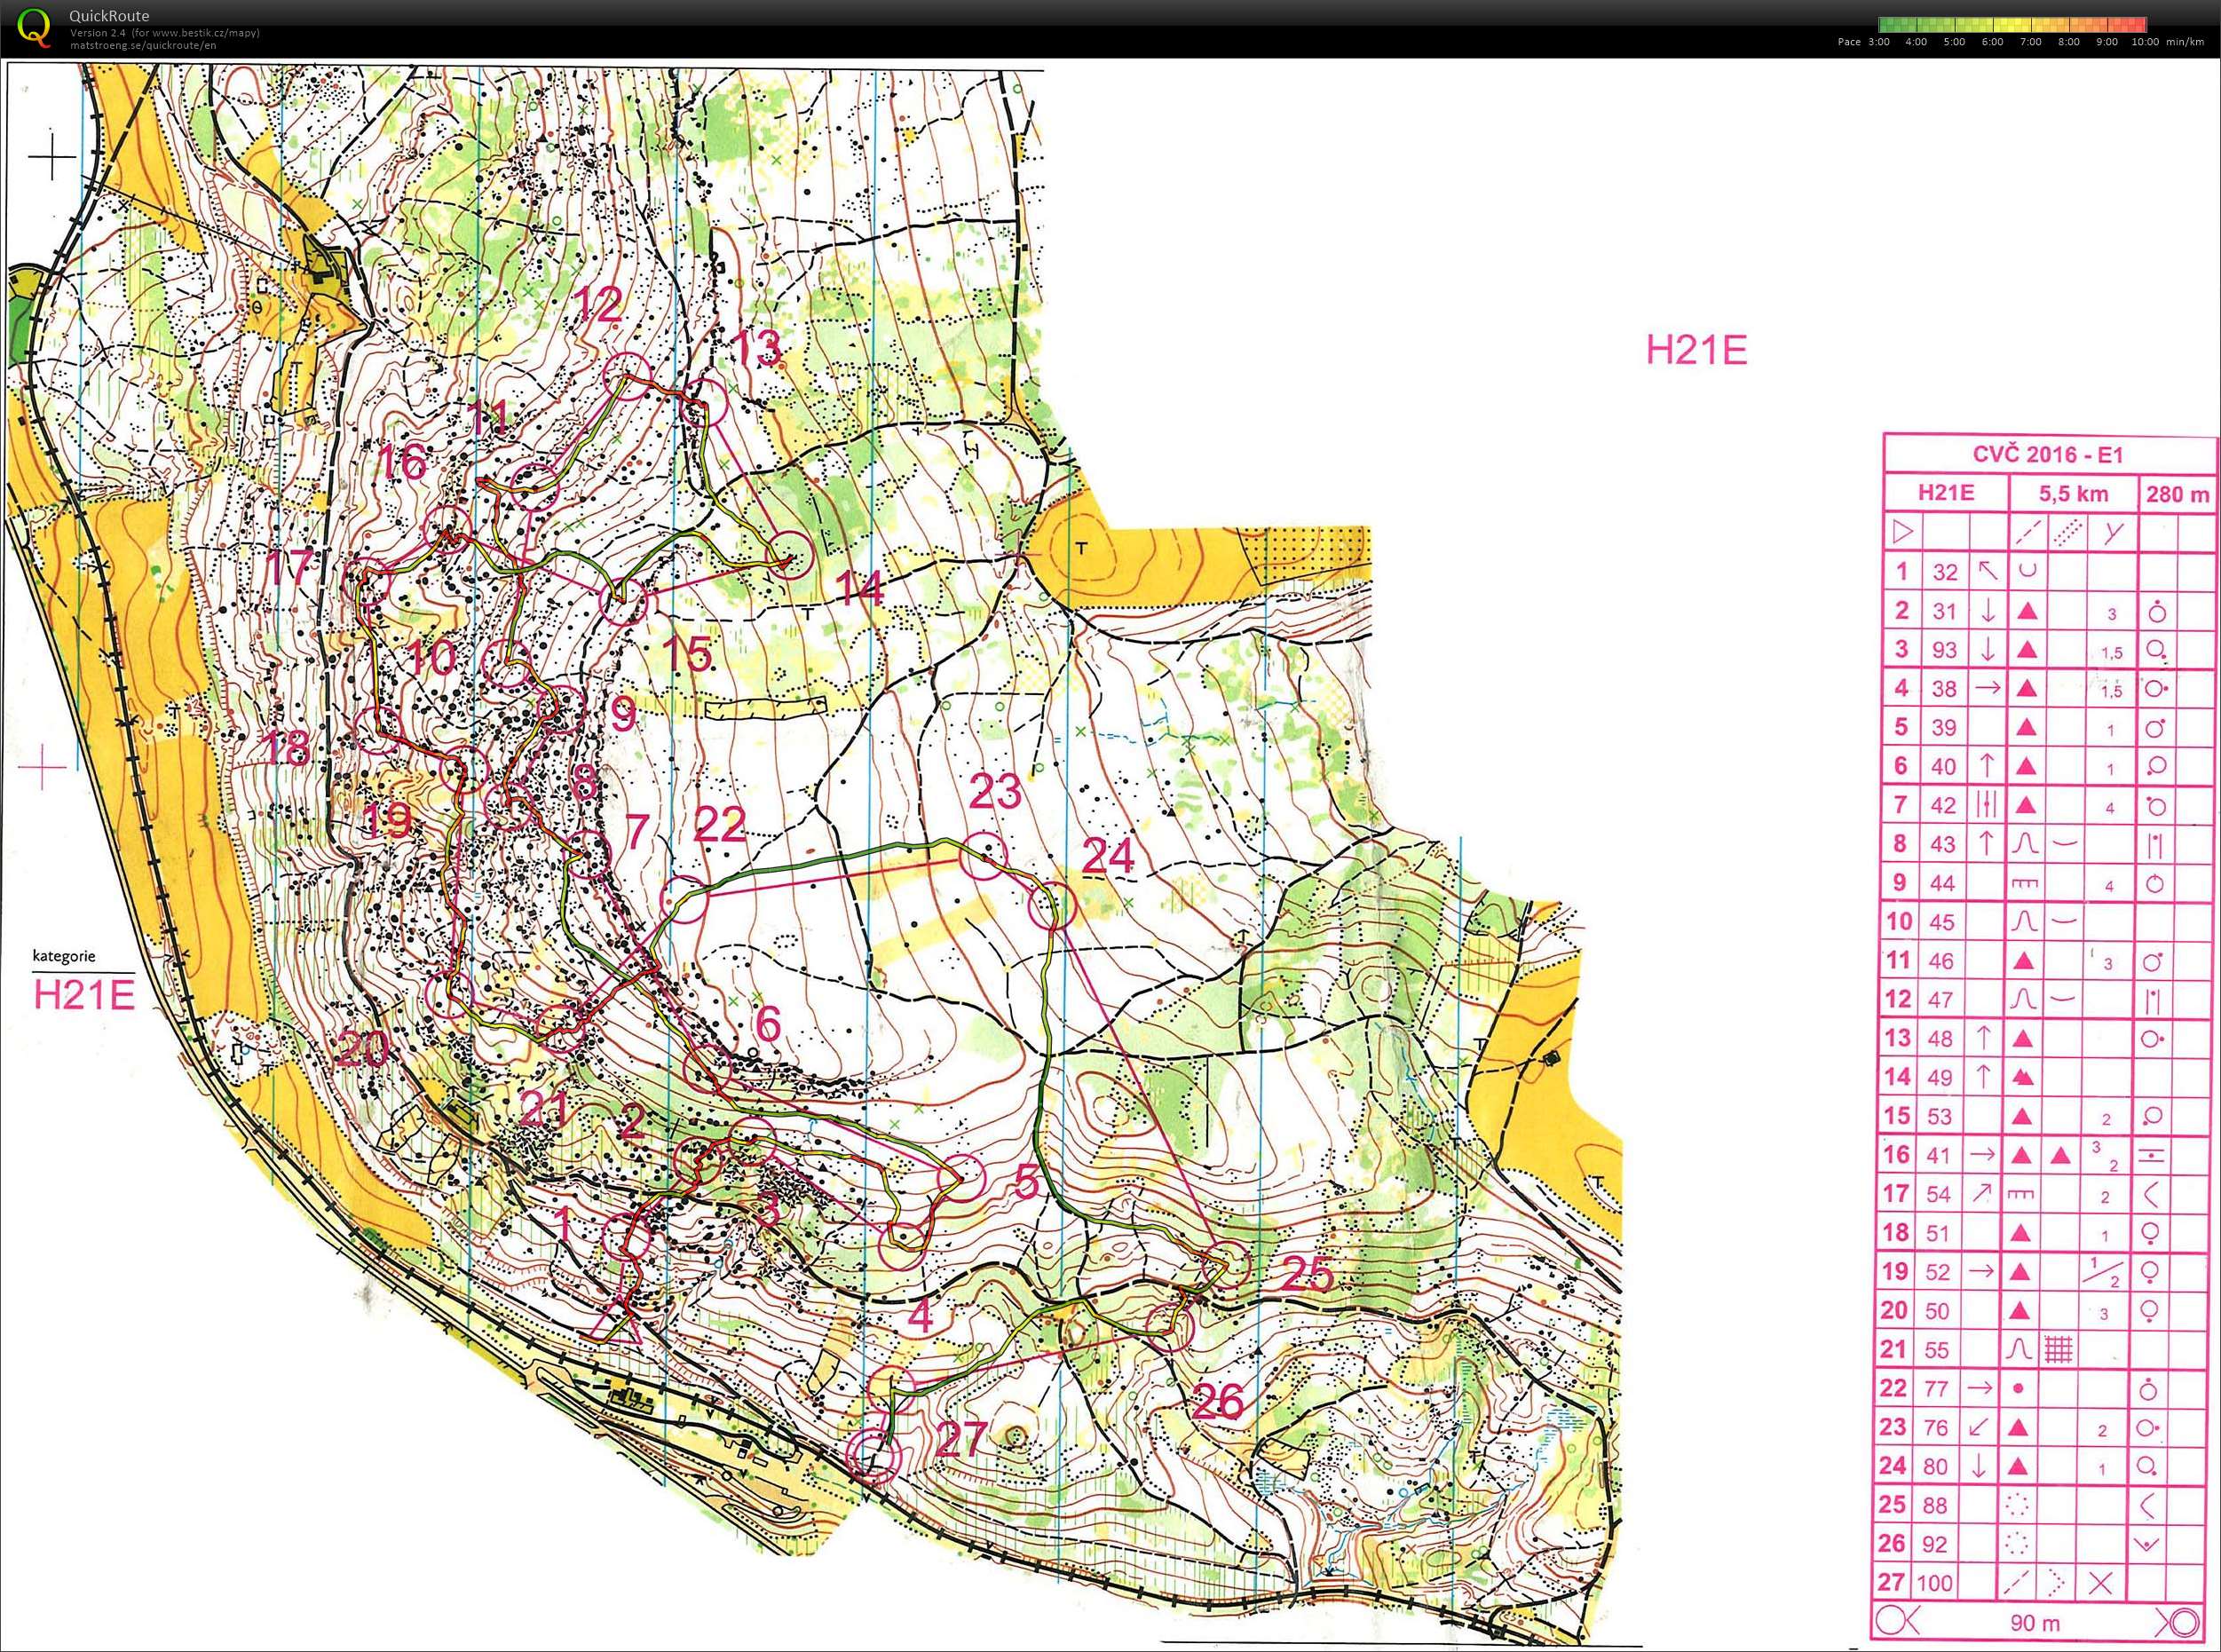Click control code 88 in the table
This screenshot has width=2221, height=1652.
tap(1938, 1506)
